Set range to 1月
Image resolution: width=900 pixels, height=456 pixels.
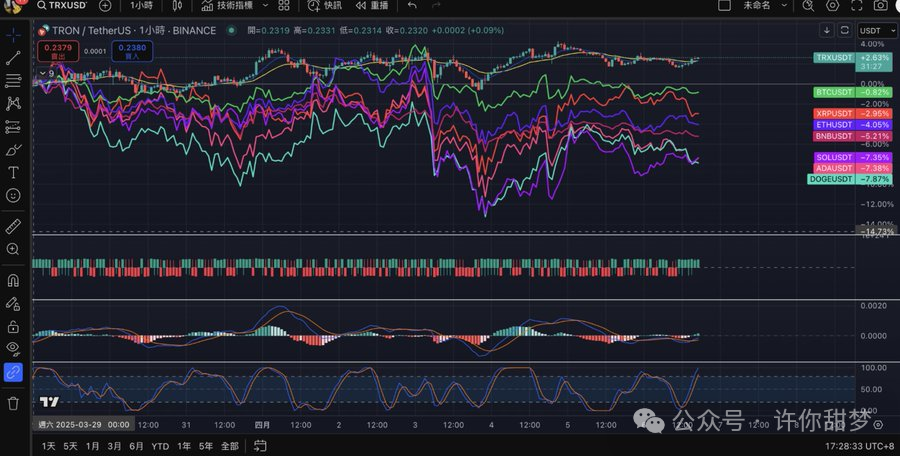(x=92, y=446)
